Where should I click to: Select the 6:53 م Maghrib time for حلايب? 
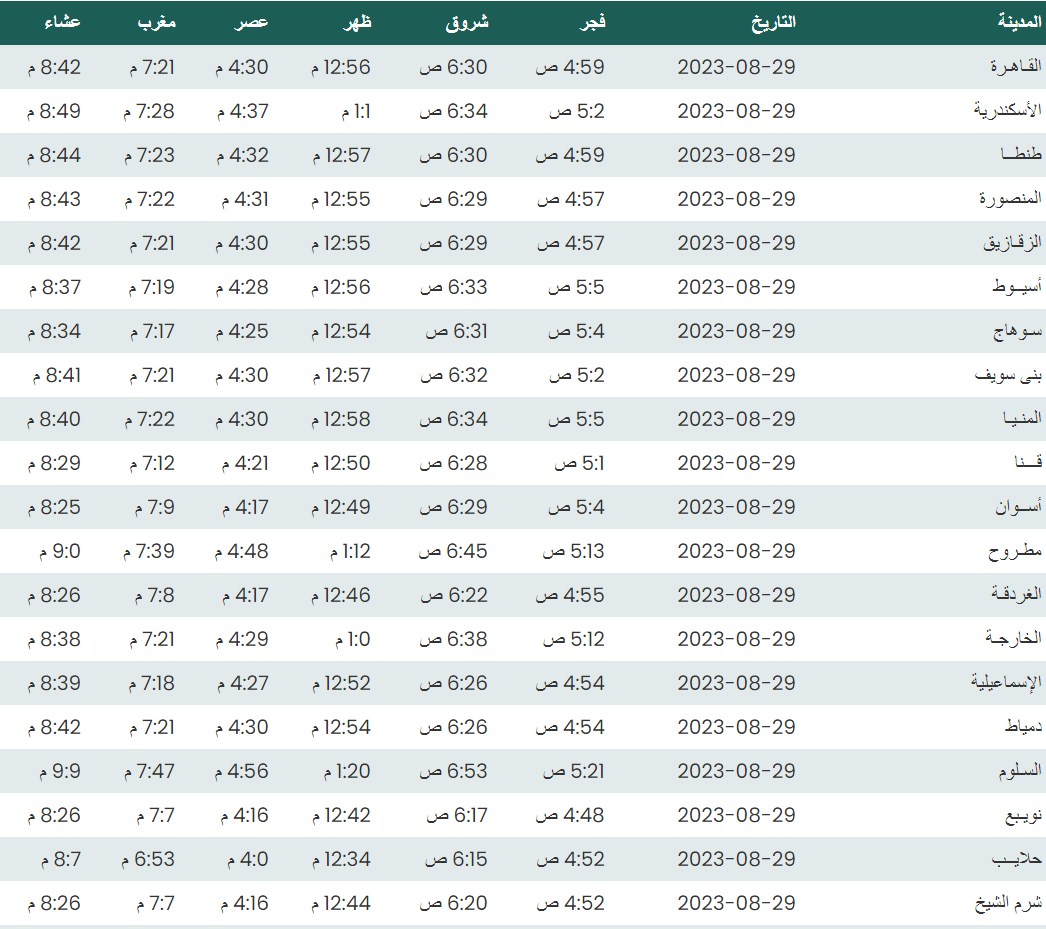click(148, 859)
